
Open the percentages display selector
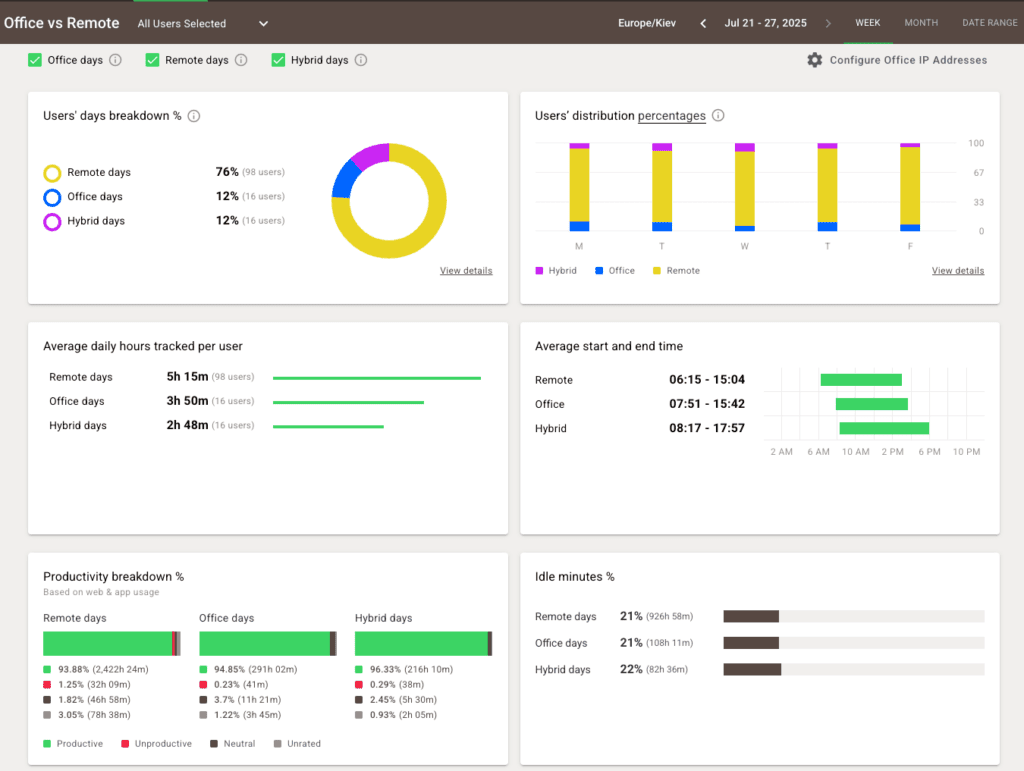point(672,116)
